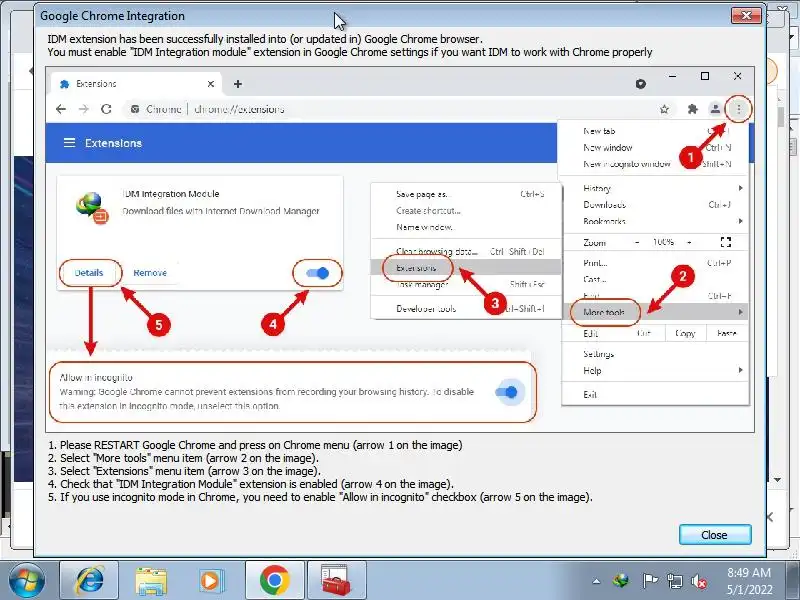
Task: Open the red toolbox app on taskbar
Action: (x=336, y=581)
